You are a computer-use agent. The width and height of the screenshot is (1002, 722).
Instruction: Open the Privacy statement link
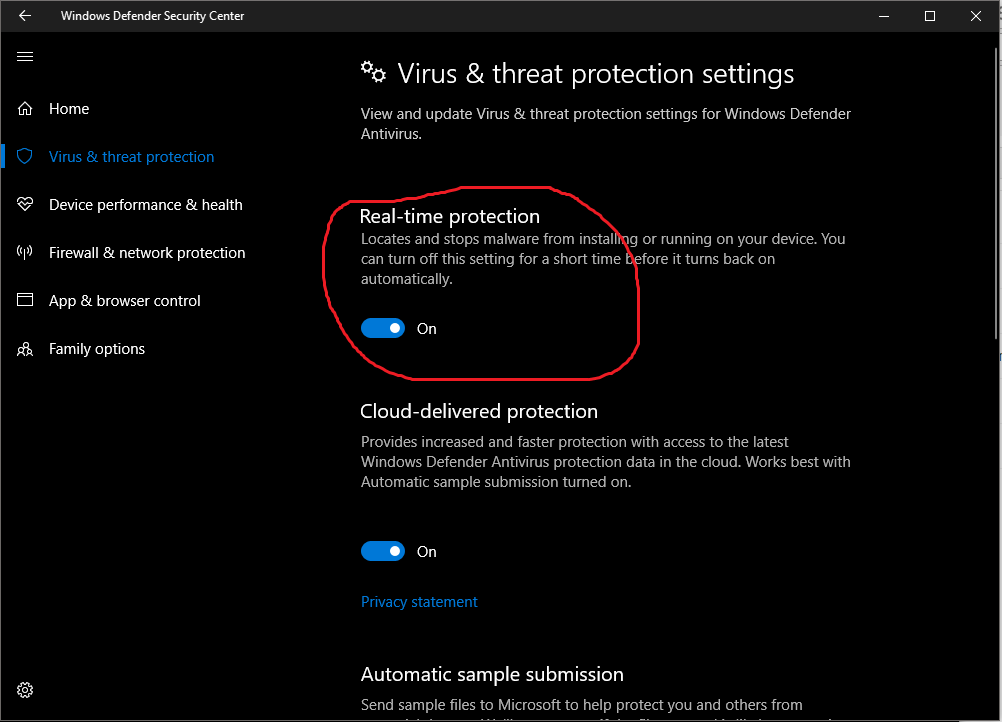click(x=419, y=602)
